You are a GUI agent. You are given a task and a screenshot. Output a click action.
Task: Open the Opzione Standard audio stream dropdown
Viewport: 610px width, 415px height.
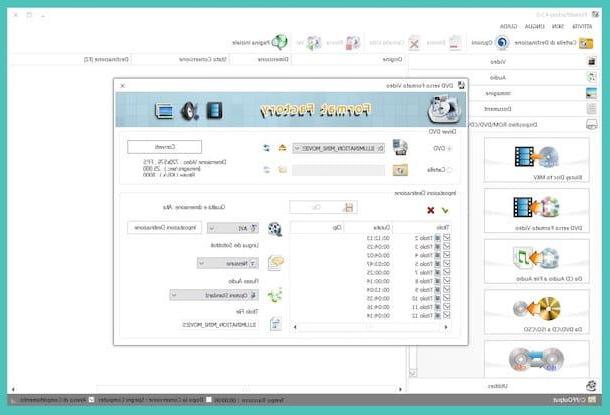coord(214,295)
